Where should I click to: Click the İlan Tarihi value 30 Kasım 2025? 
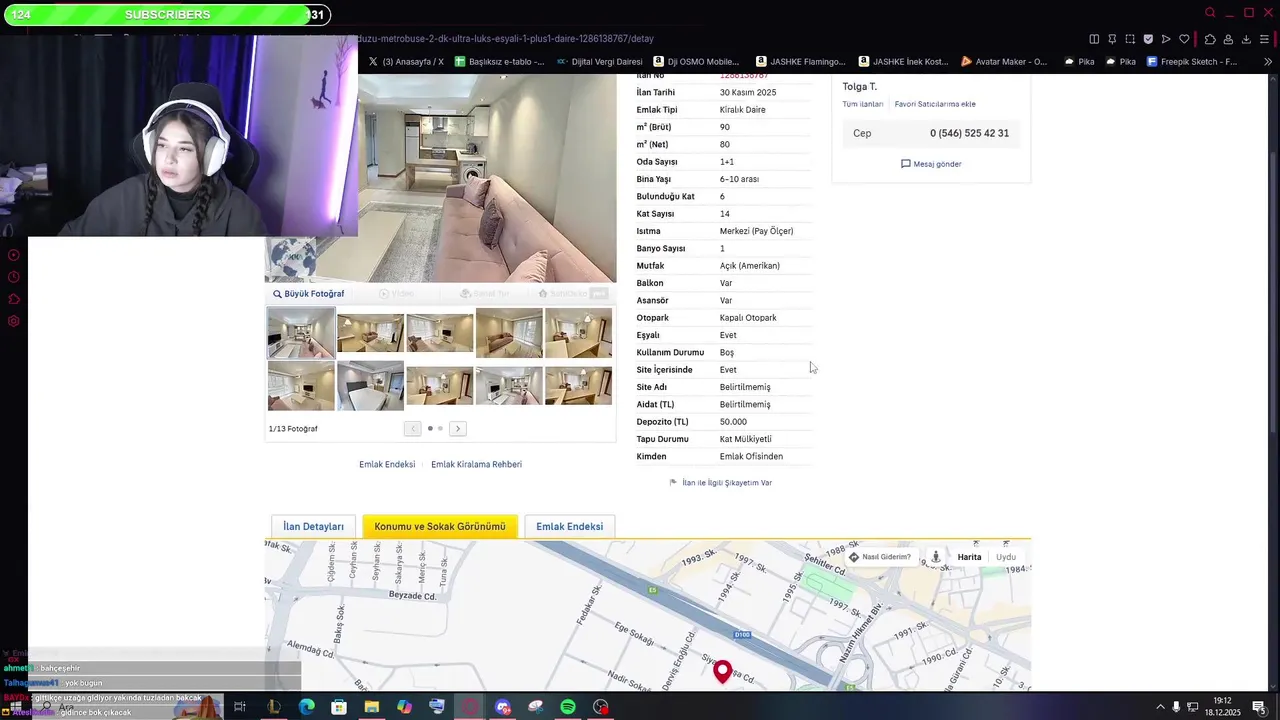tap(748, 93)
